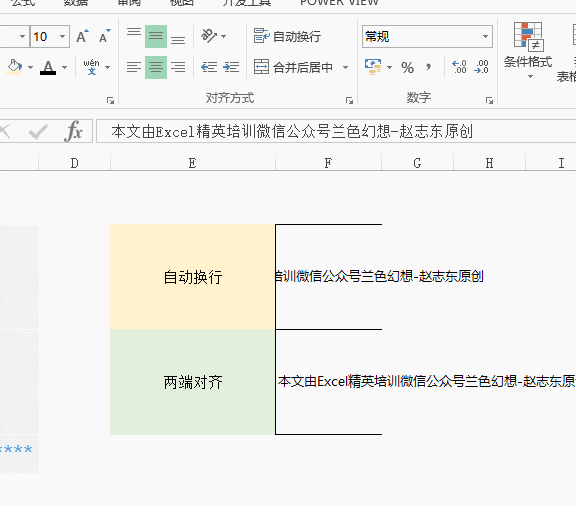Expand Fill Color dropdown arrow
The width and height of the screenshot is (576, 506).
pyautogui.click(x=30, y=67)
